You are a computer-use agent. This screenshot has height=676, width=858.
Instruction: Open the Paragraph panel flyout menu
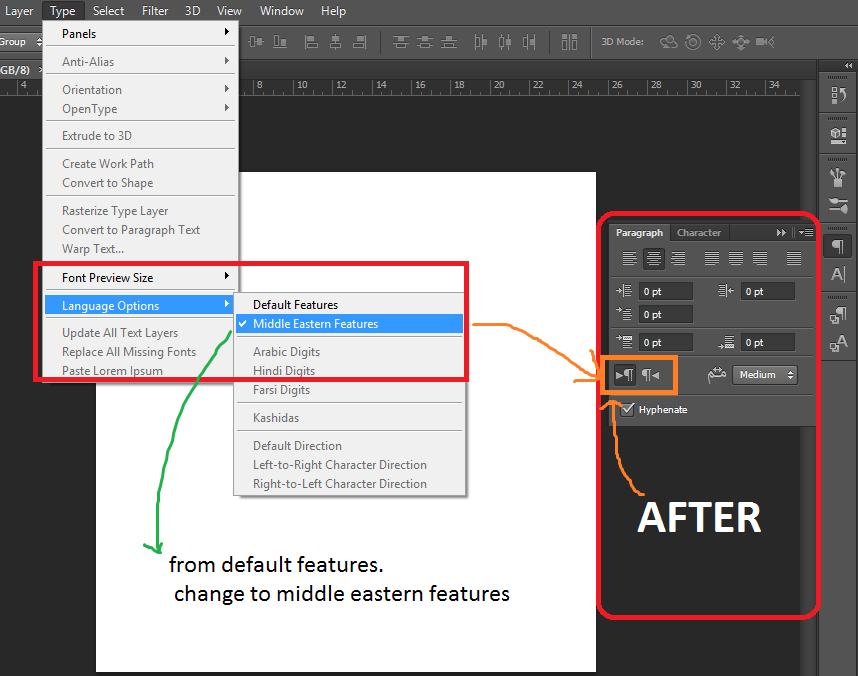(x=805, y=233)
